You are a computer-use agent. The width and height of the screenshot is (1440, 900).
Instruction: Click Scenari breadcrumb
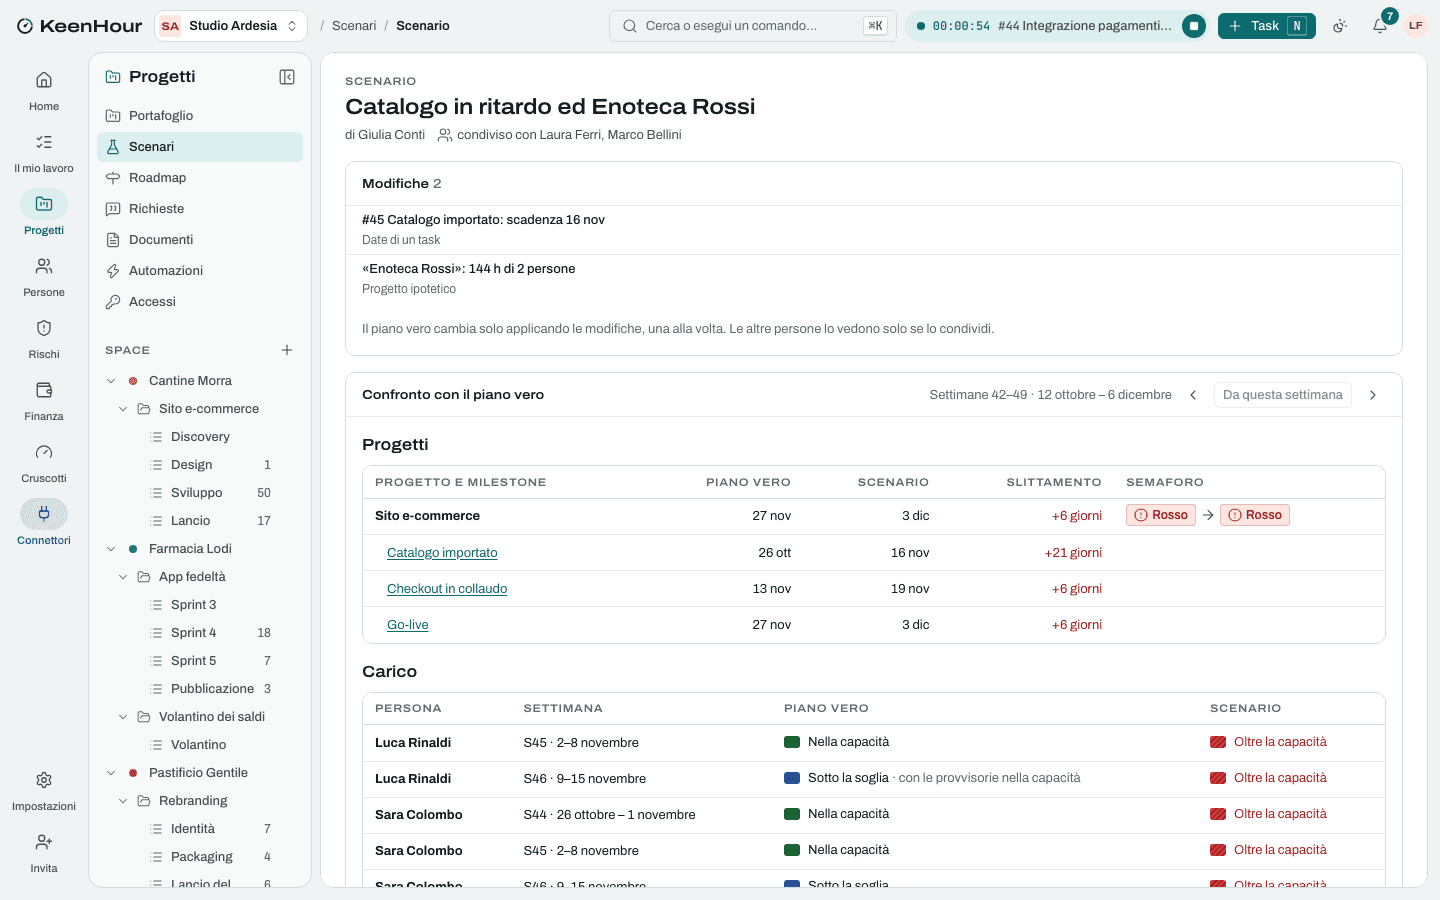(x=354, y=26)
